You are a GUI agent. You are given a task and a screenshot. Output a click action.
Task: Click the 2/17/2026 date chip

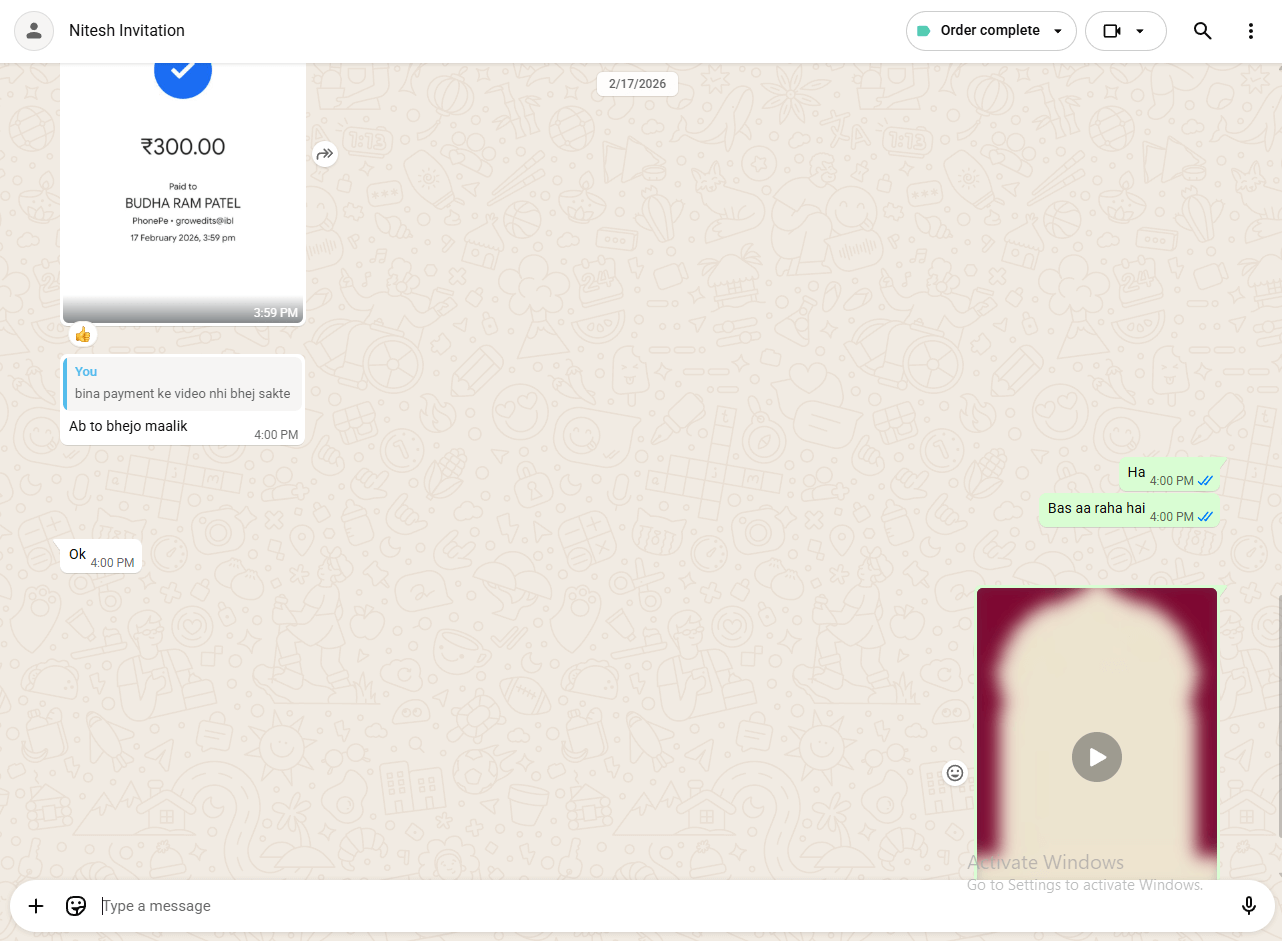pos(637,84)
